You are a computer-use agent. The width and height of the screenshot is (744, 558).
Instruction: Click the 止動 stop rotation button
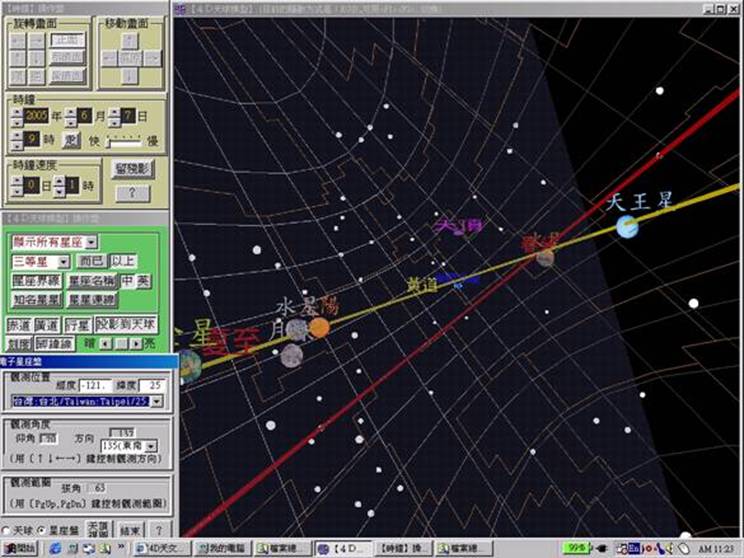pyautogui.click(x=67, y=41)
